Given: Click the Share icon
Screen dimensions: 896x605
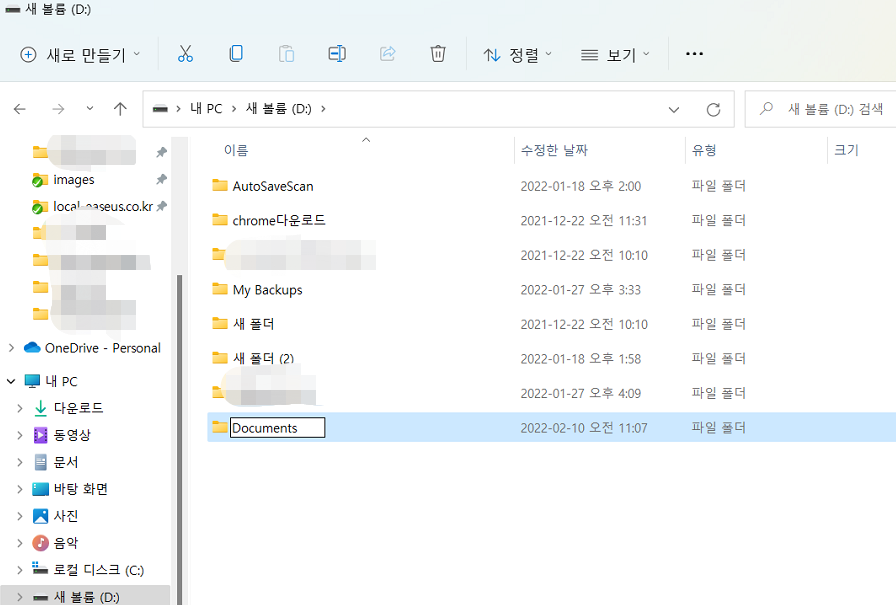Looking at the screenshot, I should point(387,54).
